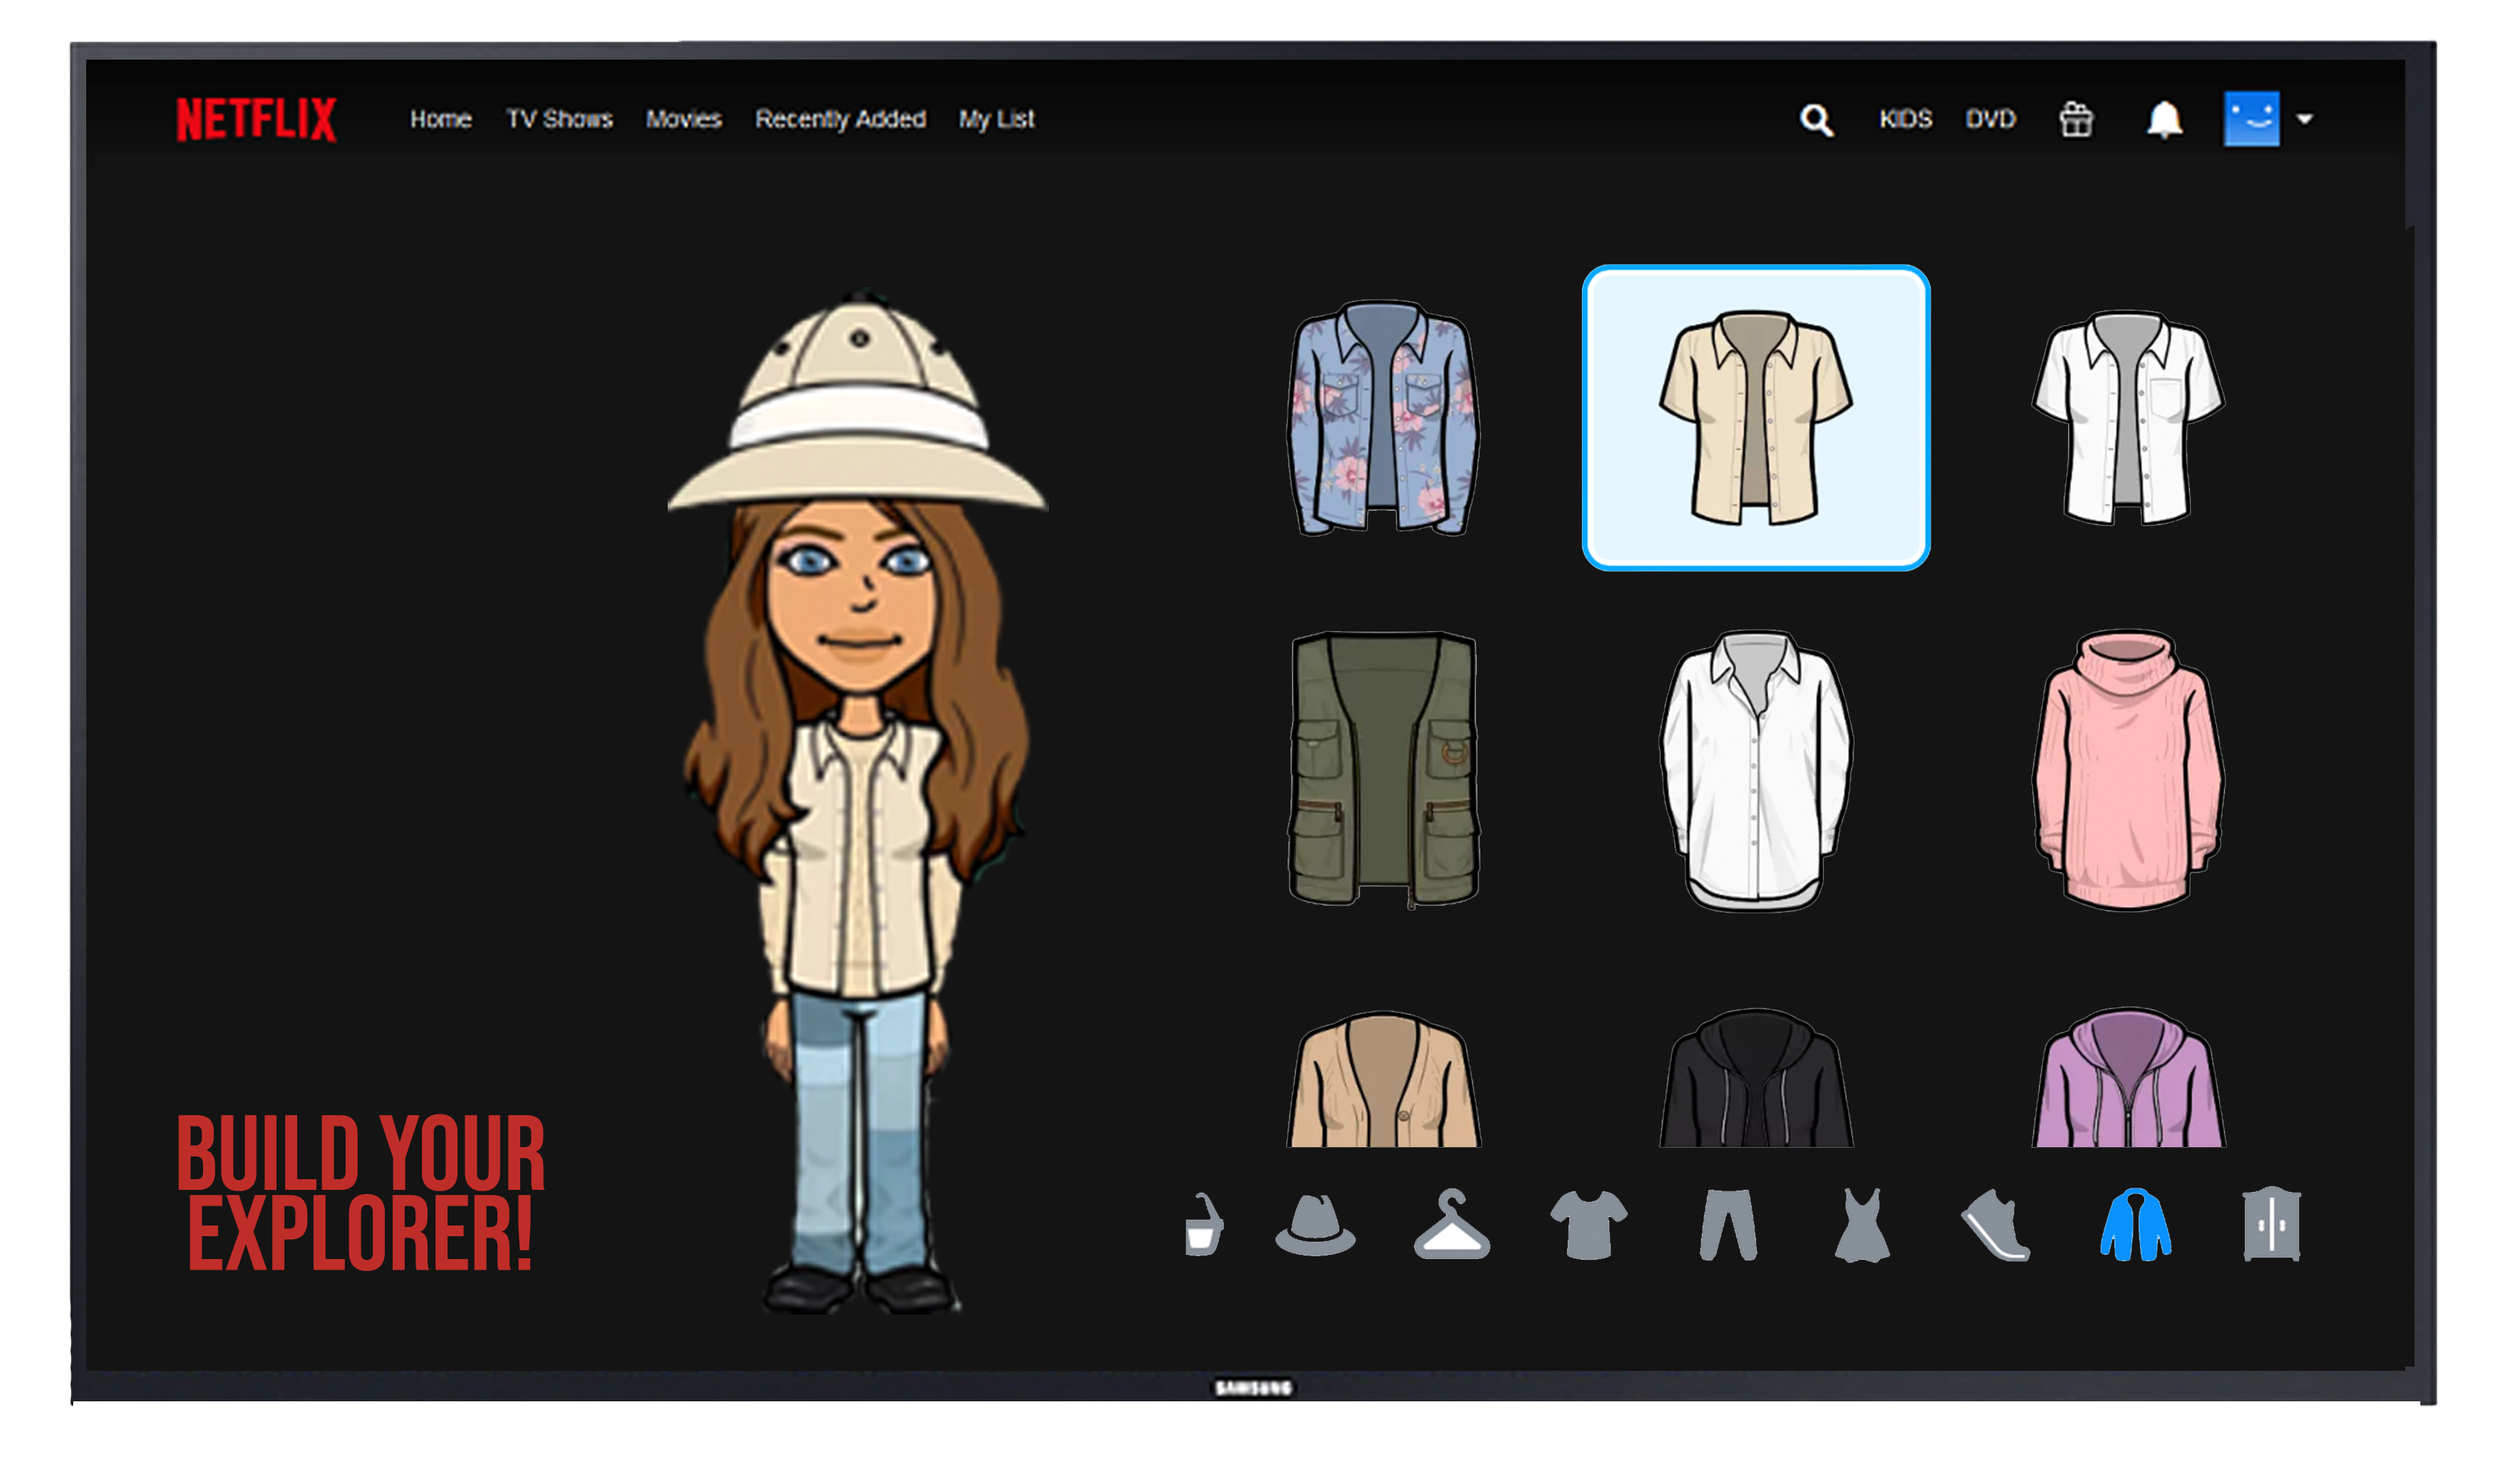
Task: Choose the pink turtleneck sweater thumbnail
Action: (2128, 769)
